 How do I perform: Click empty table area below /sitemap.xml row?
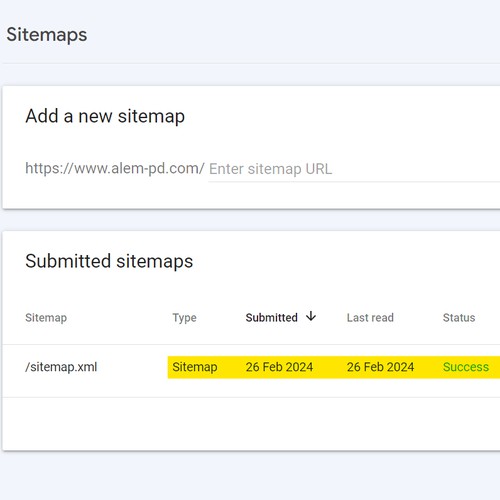(x=251, y=424)
